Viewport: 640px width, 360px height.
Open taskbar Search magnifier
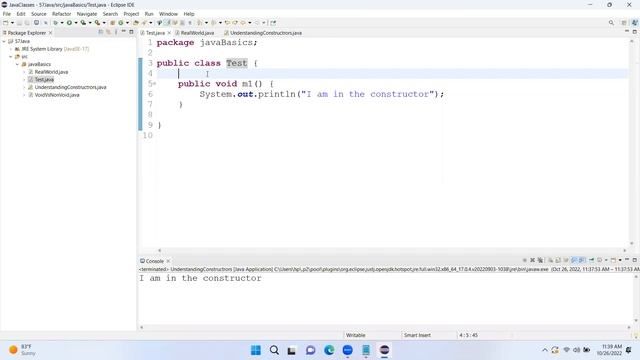pos(274,350)
